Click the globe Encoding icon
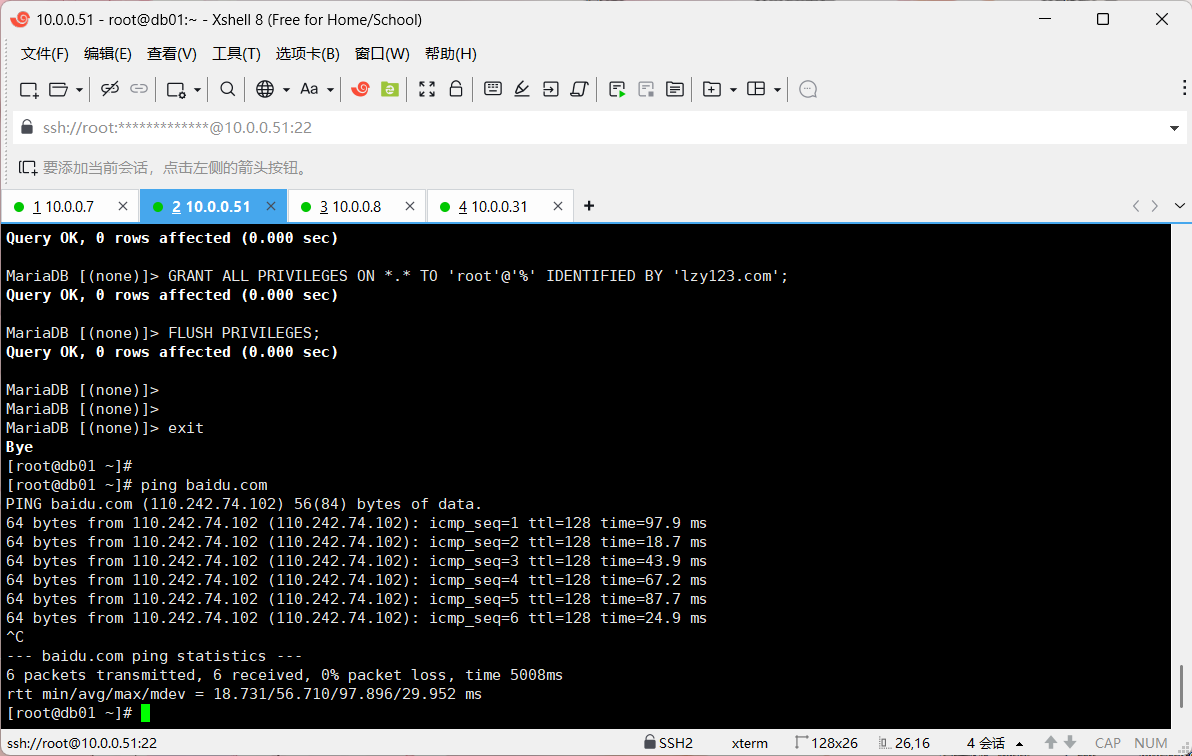 pyautogui.click(x=265, y=89)
